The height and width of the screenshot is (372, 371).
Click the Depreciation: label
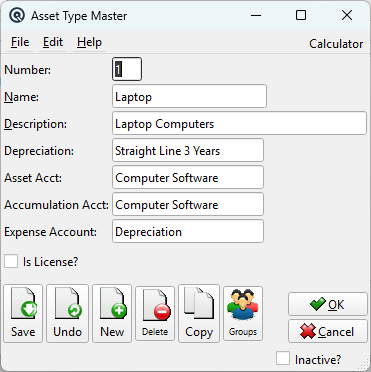pyautogui.click(x=39, y=151)
